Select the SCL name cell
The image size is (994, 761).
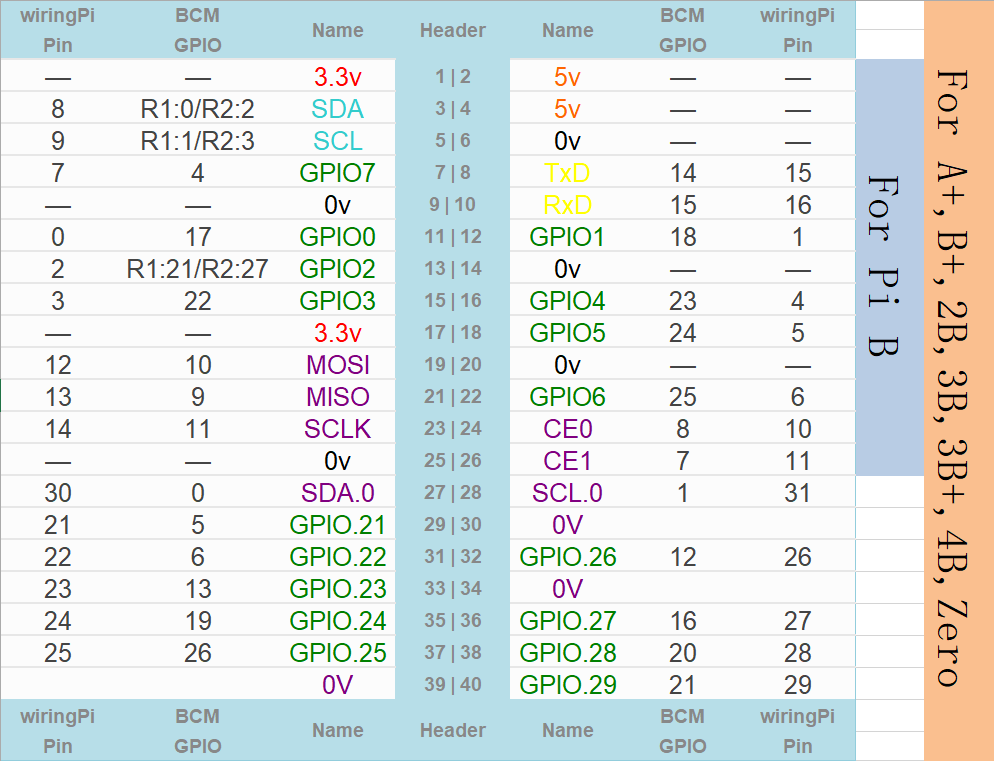click(x=337, y=141)
